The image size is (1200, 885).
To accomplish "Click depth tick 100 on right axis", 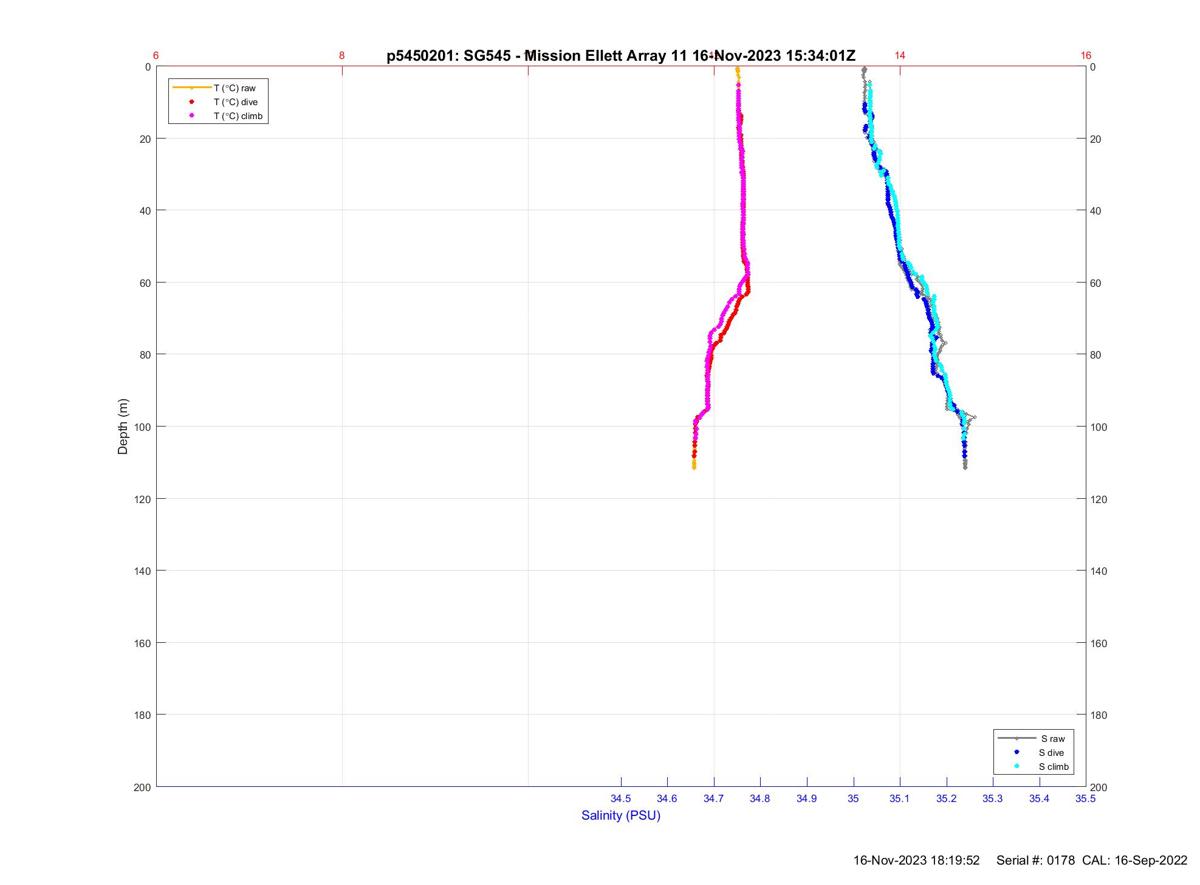I will (1099, 427).
